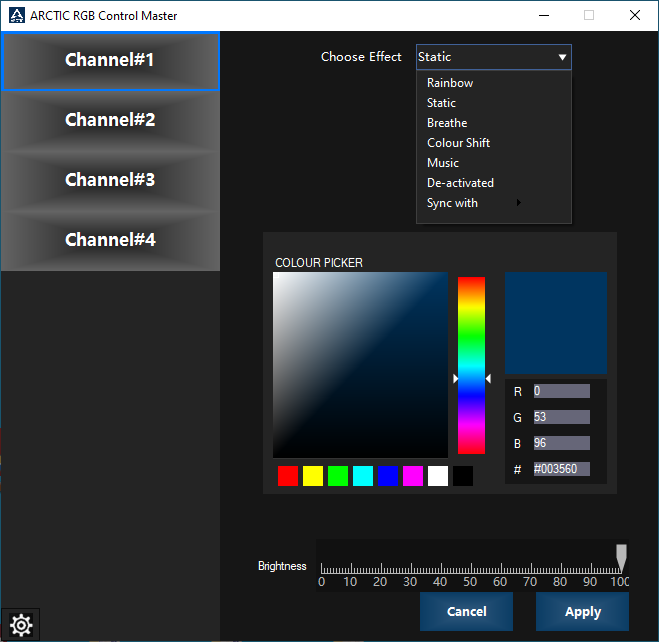659x642 pixels.
Task: Pick the Breathe effect
Action: pyautogui.click(x=493, y=123)
